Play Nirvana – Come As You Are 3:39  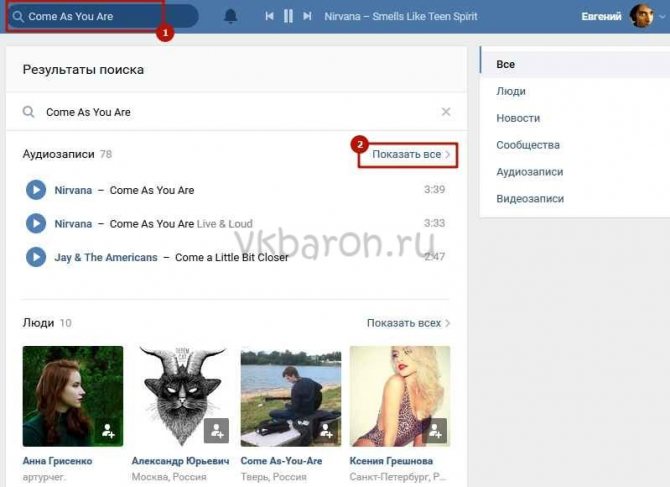click(36, 190)
